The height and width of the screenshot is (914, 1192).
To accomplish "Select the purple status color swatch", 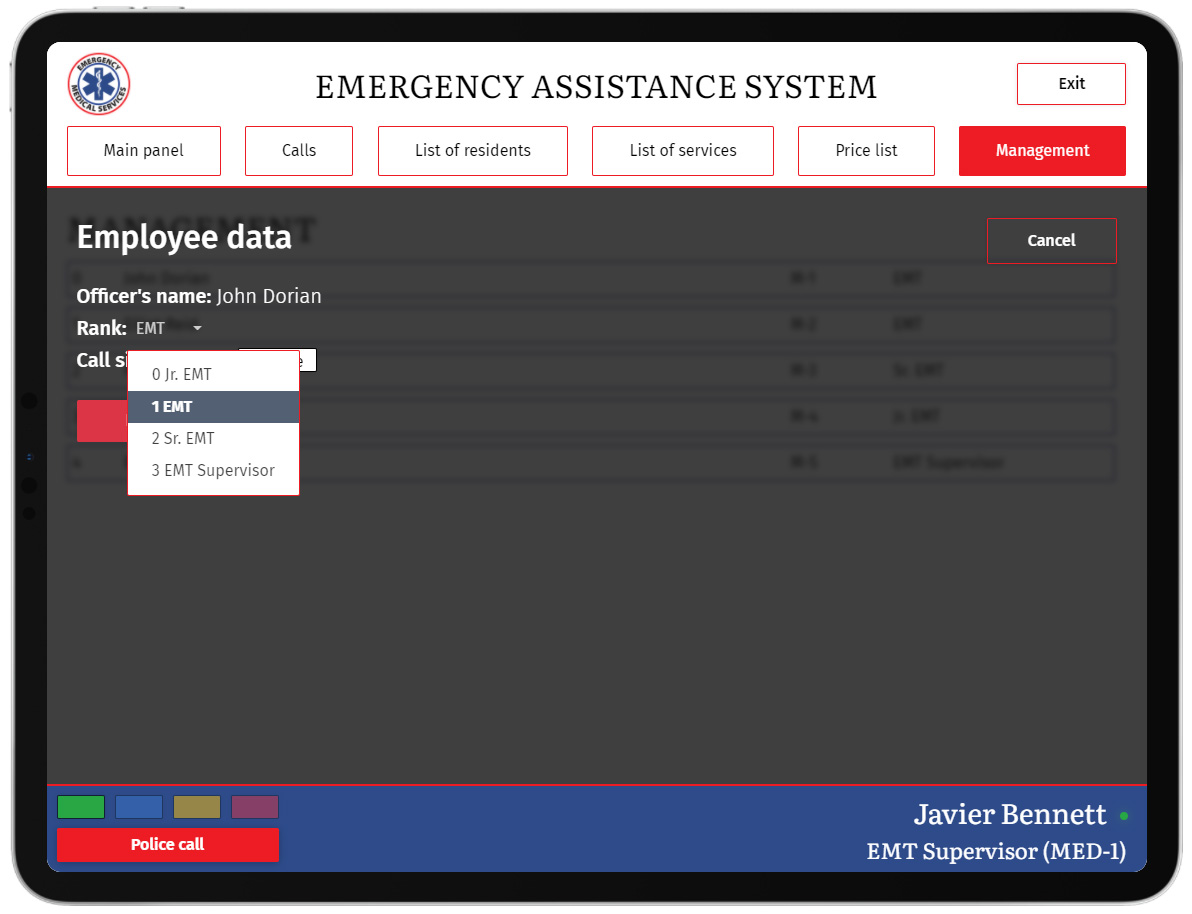I will (x=255, y=807).
